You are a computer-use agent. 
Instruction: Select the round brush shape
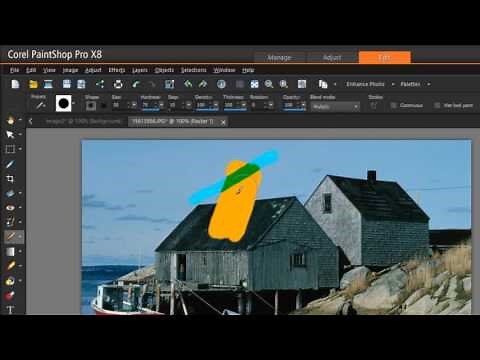104,106
